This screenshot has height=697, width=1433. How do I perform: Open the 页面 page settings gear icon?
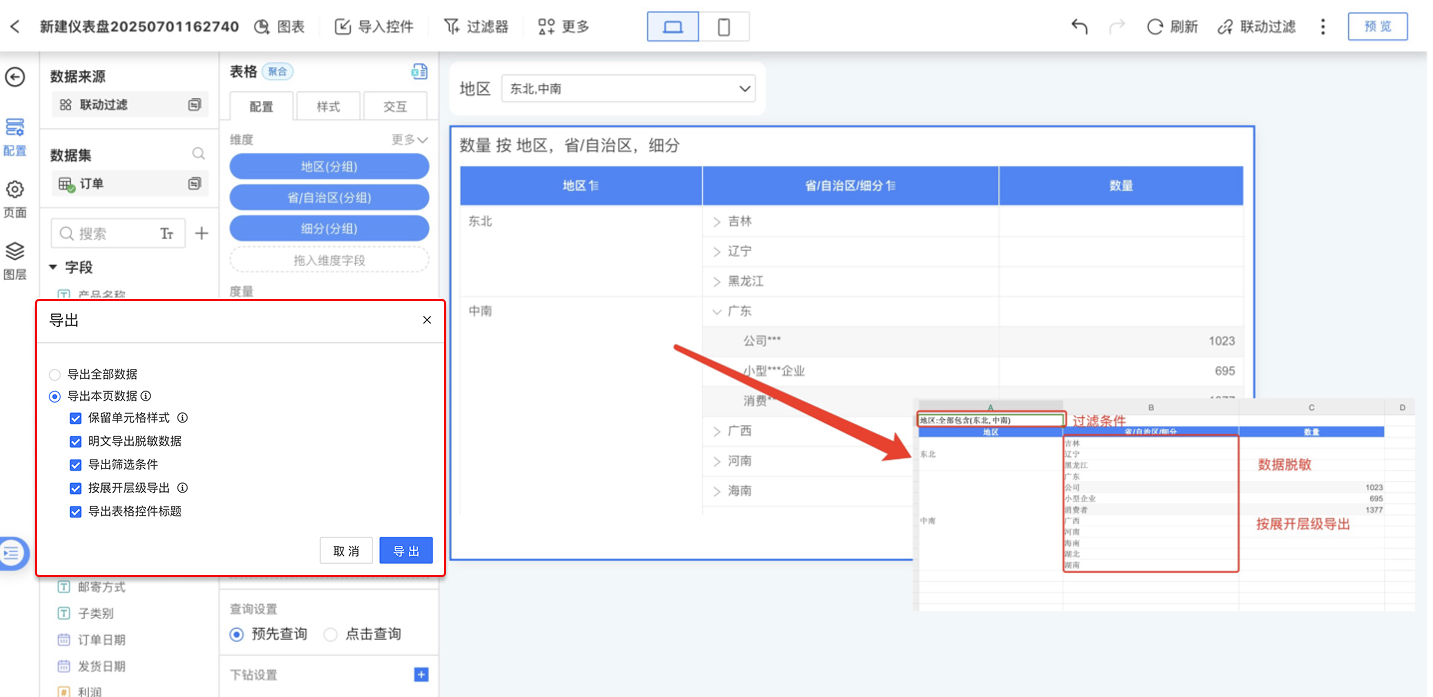point(15,197)
